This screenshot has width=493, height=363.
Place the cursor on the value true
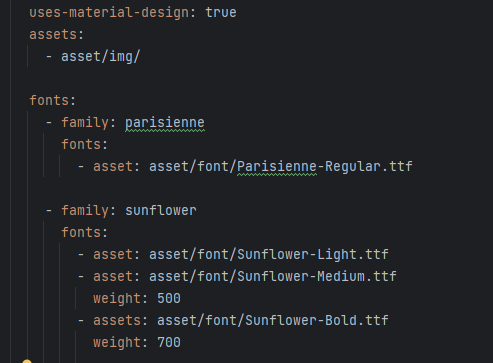pos(221,13)
